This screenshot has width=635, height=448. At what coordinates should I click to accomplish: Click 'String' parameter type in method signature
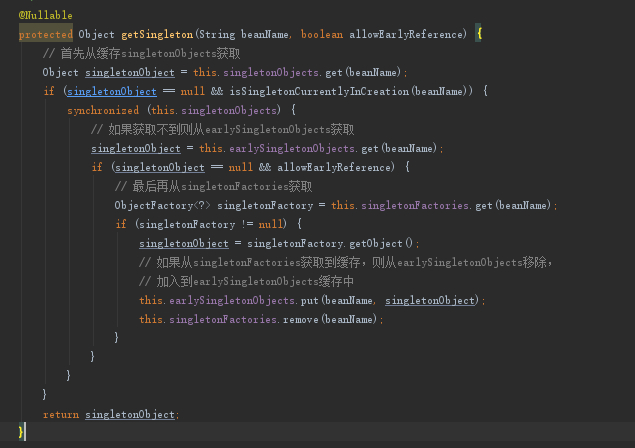(x=217, y=34)
